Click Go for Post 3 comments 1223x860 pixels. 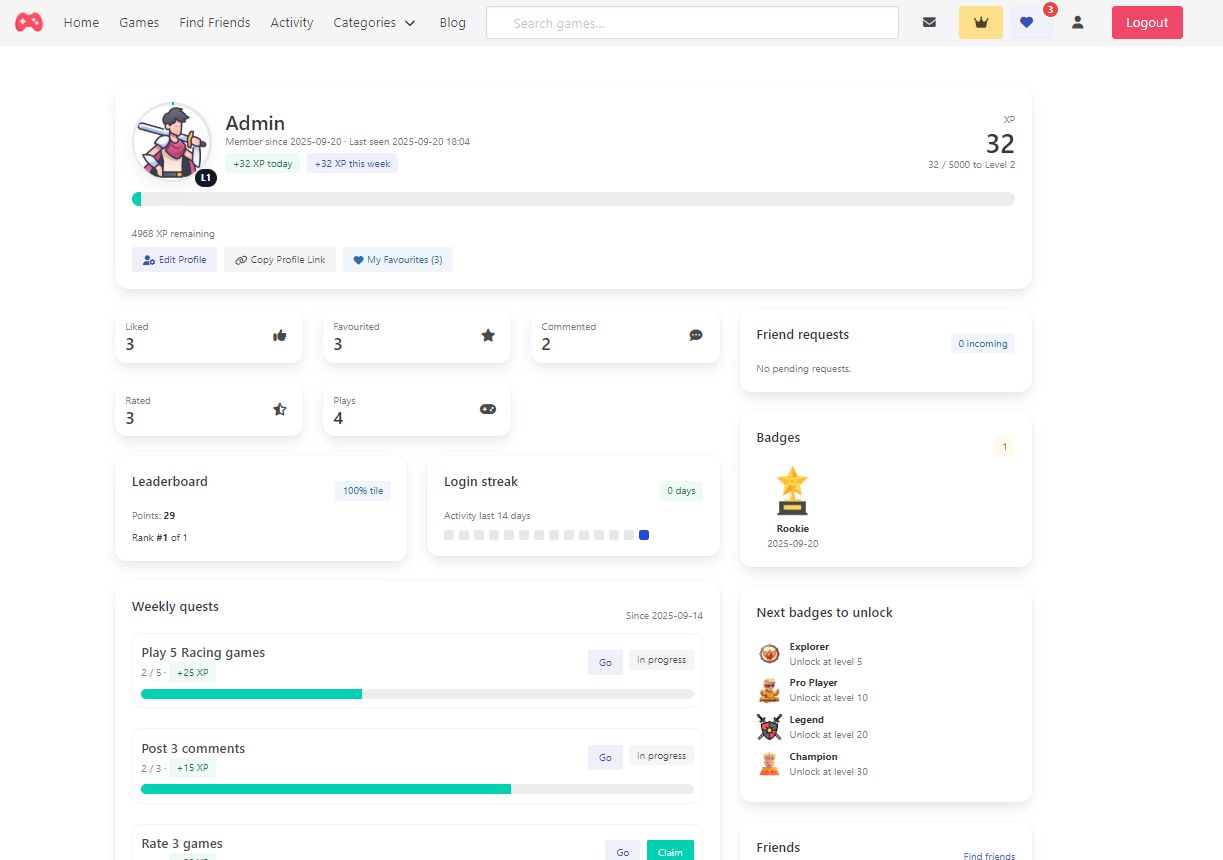pos(605,758)
